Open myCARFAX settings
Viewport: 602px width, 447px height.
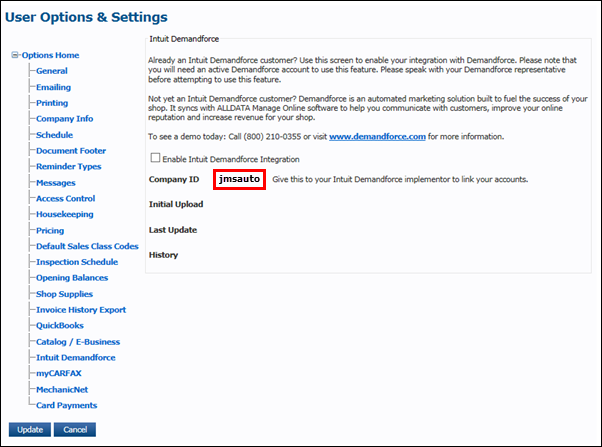click(x=59, y=373)
